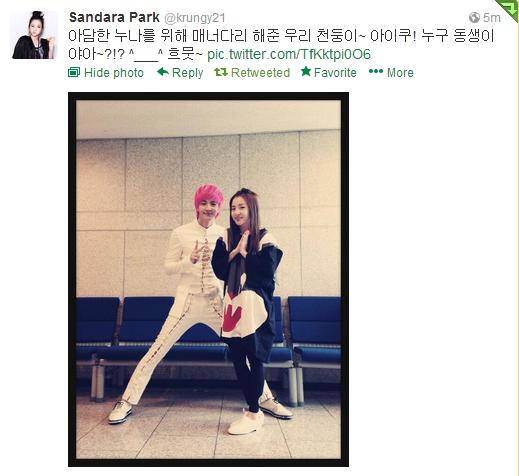Toggle Hide photo to collapse image

pyautogui.click(x=114, y=73)
